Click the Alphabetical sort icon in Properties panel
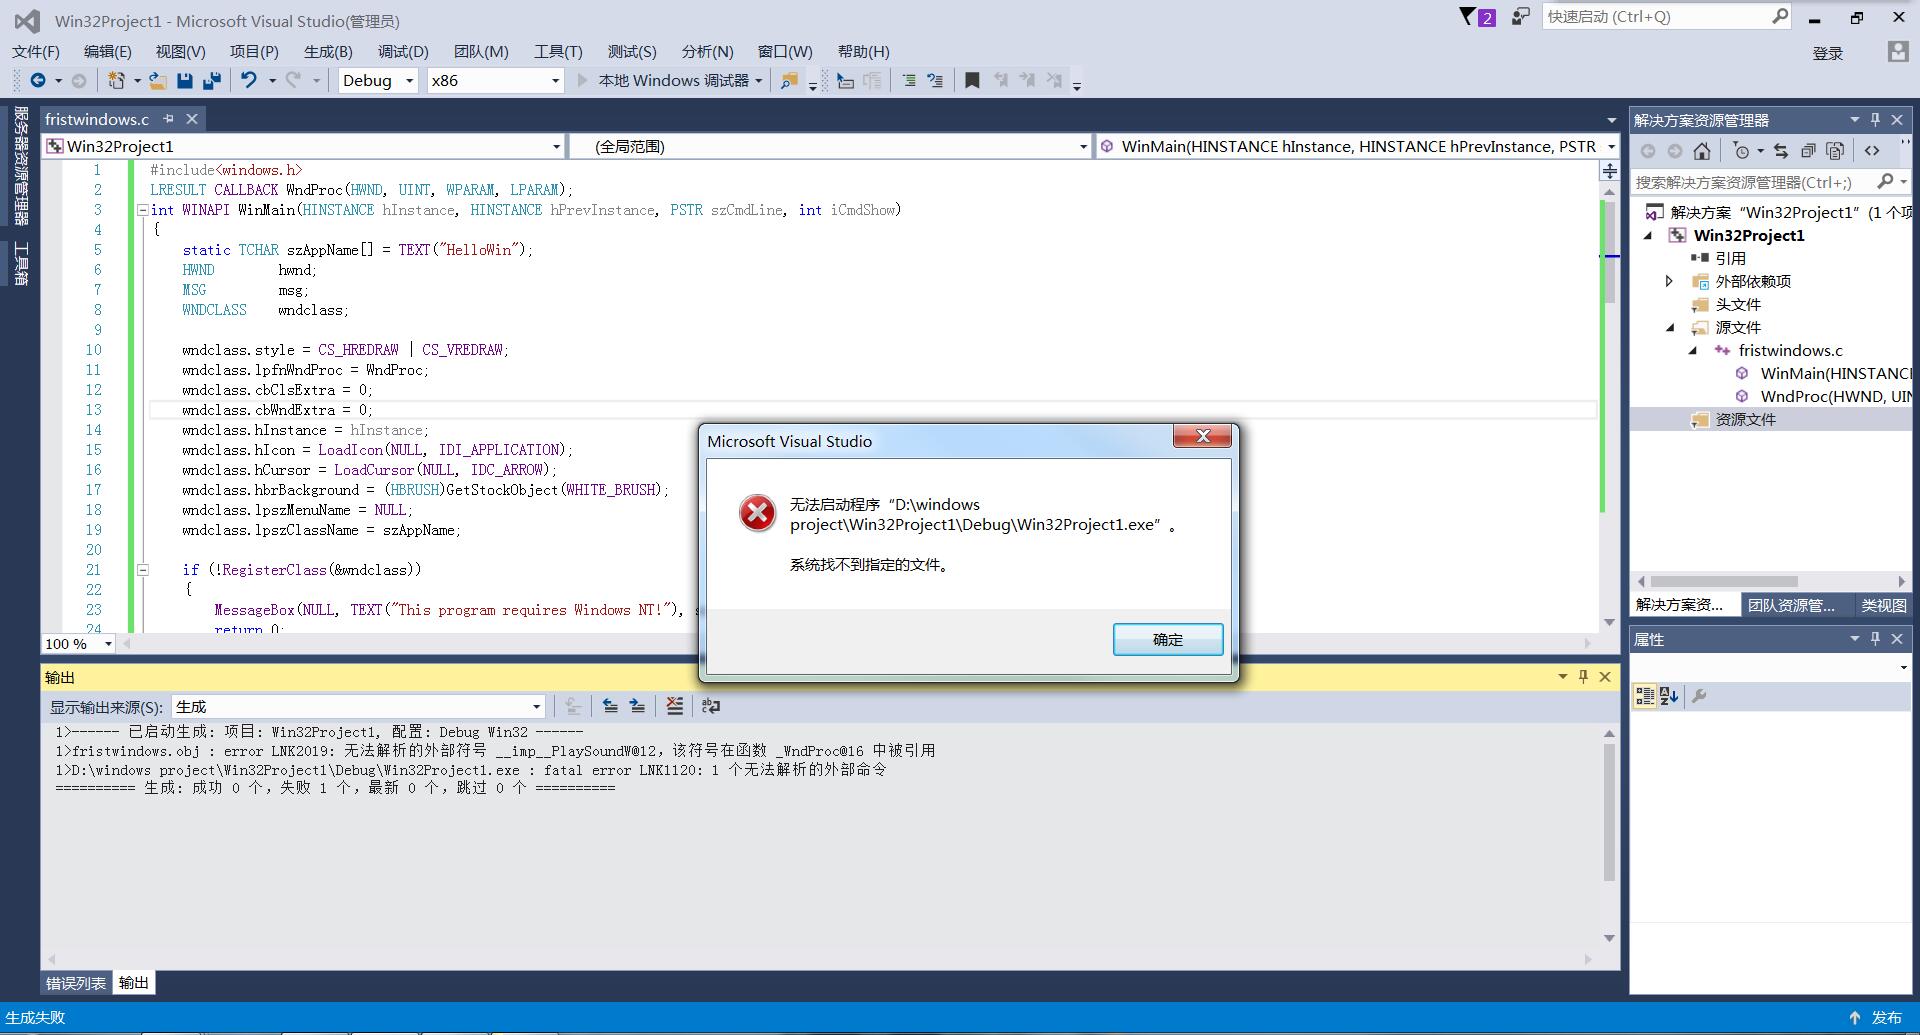This screenshot has height=1035, width=1920. 1669,696
